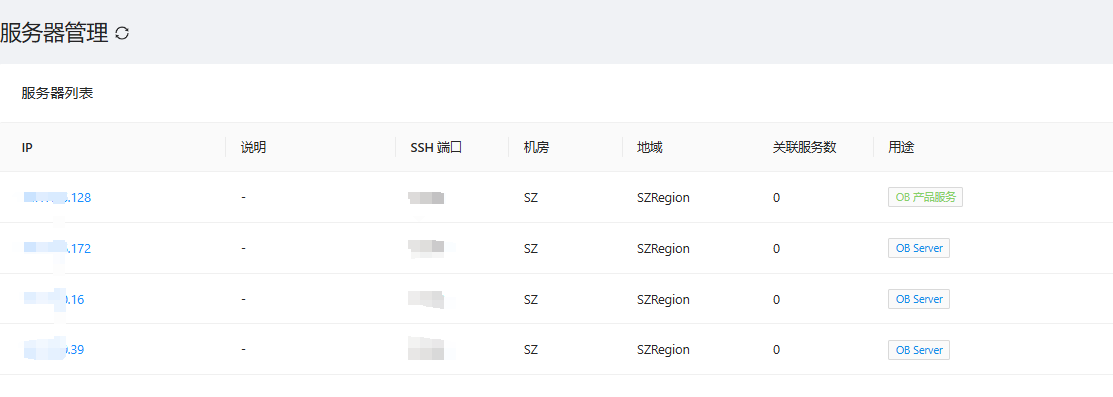Screen dimensions: 1113x397
Task: Select the IP column header
Action: pyautogui.click(x=28, y=148)
